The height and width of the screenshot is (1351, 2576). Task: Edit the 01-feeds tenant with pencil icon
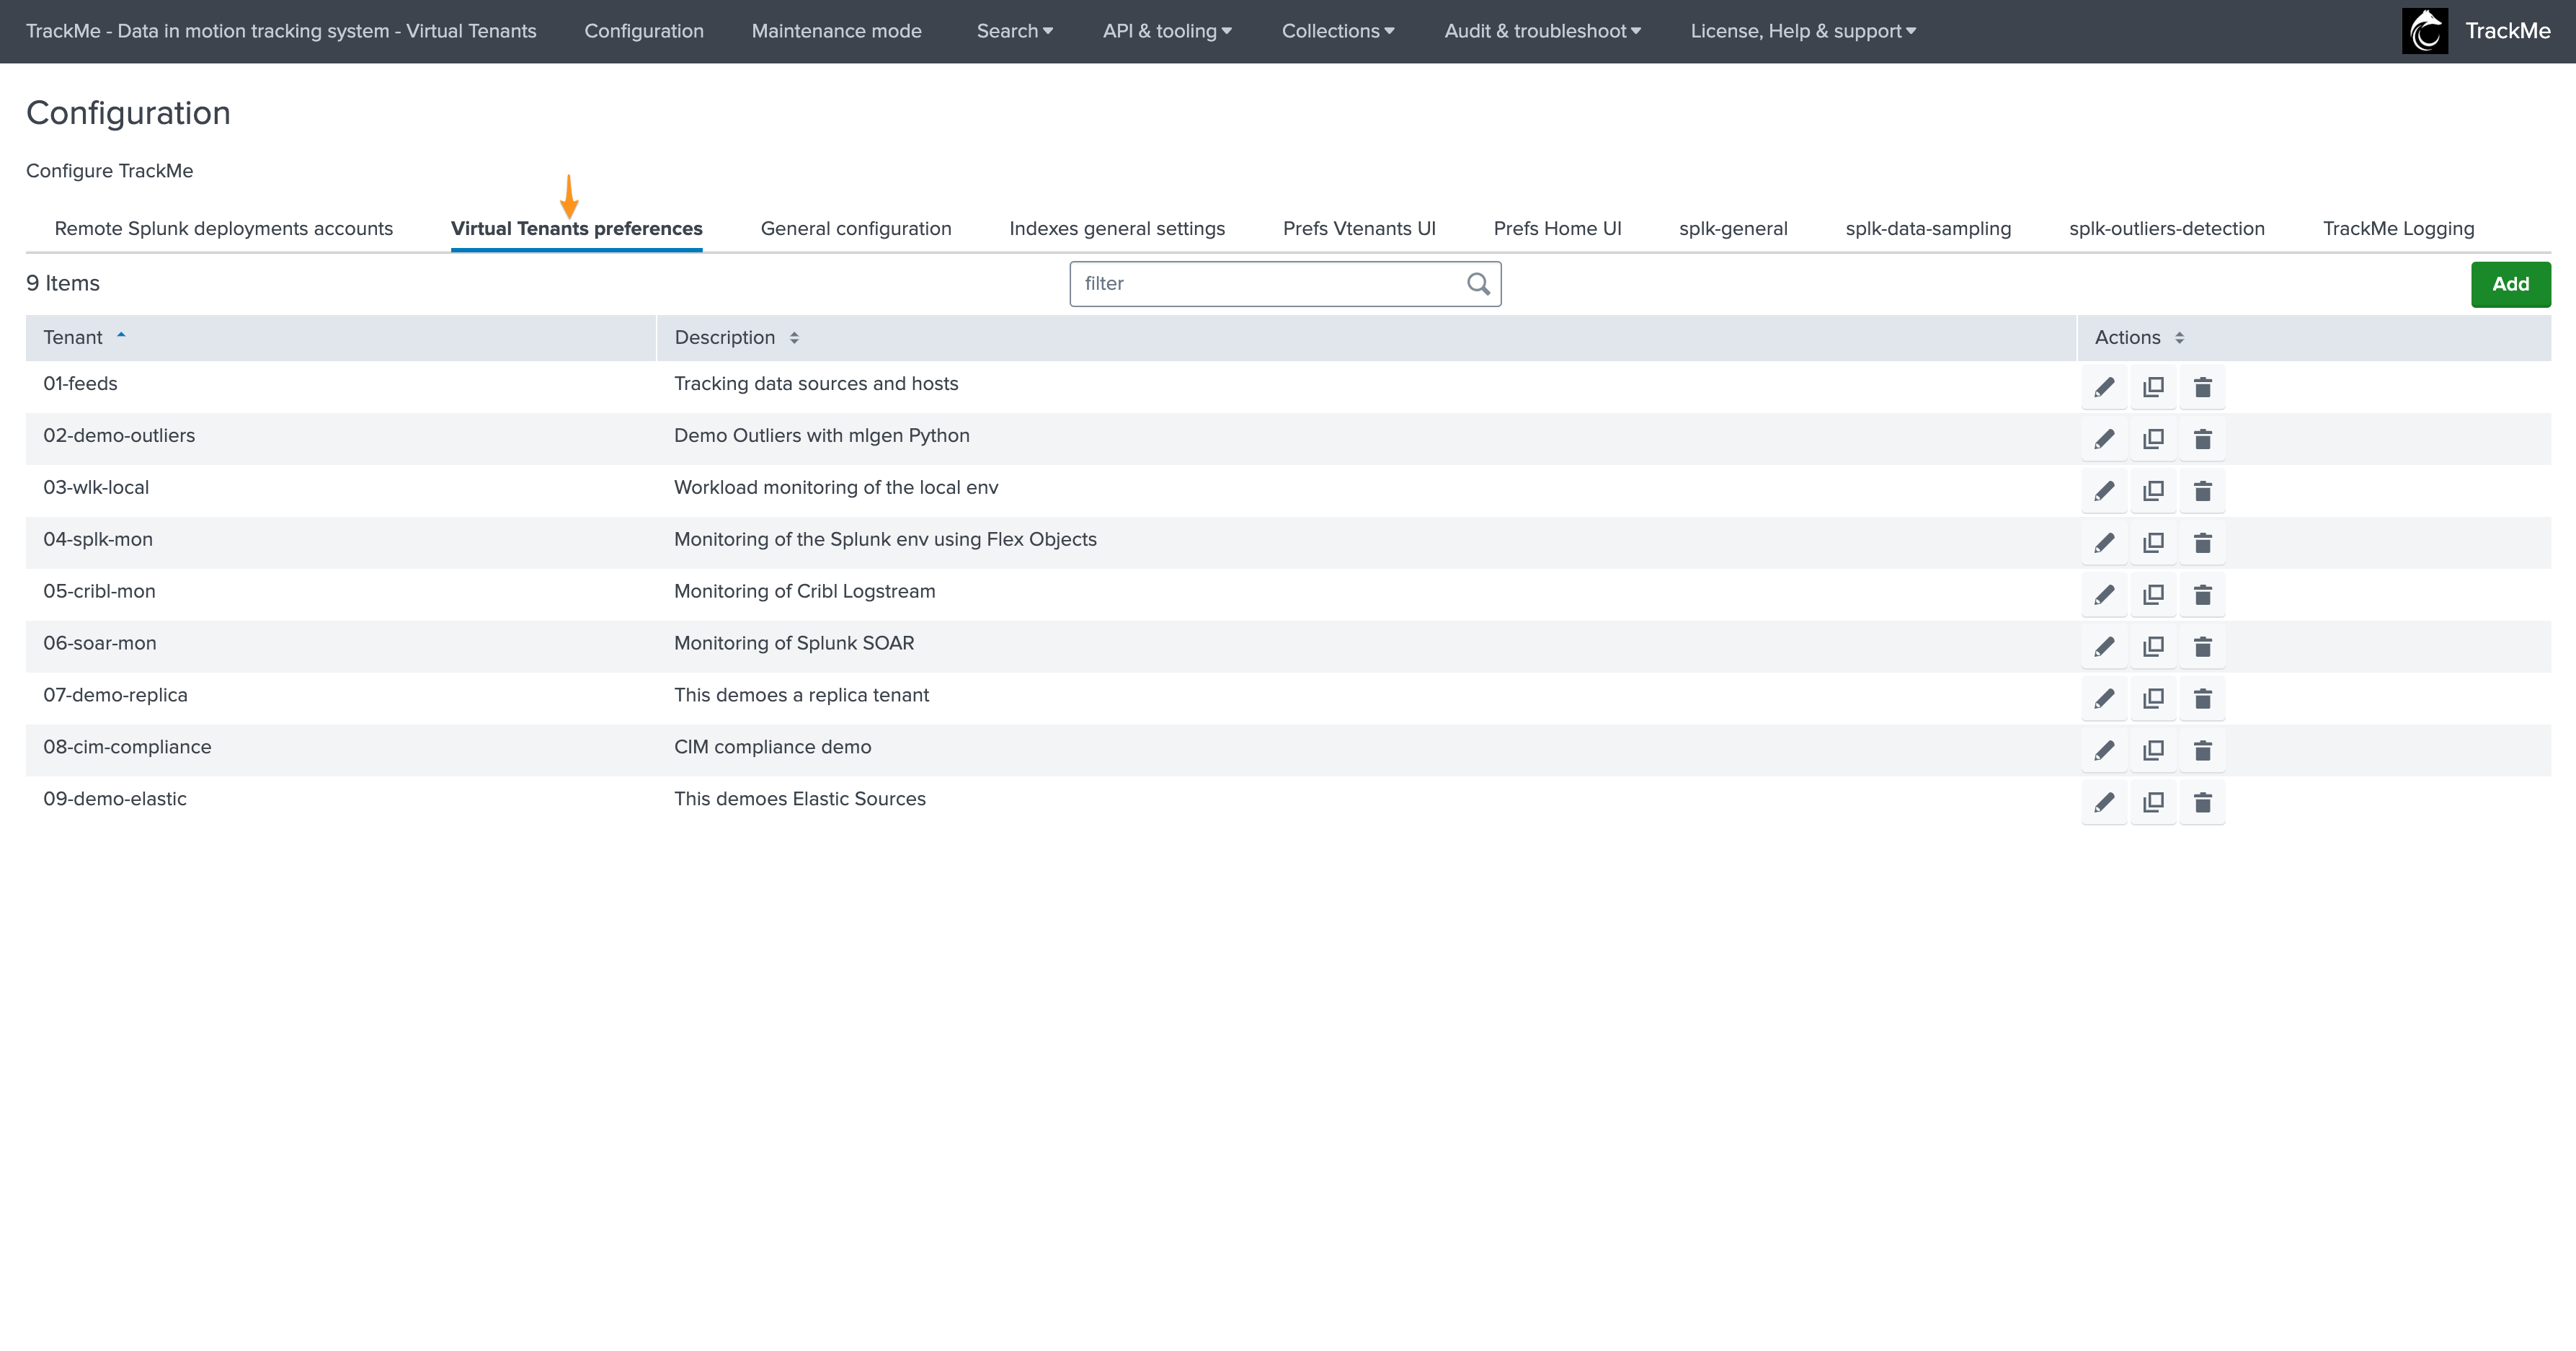(2104, 387)
